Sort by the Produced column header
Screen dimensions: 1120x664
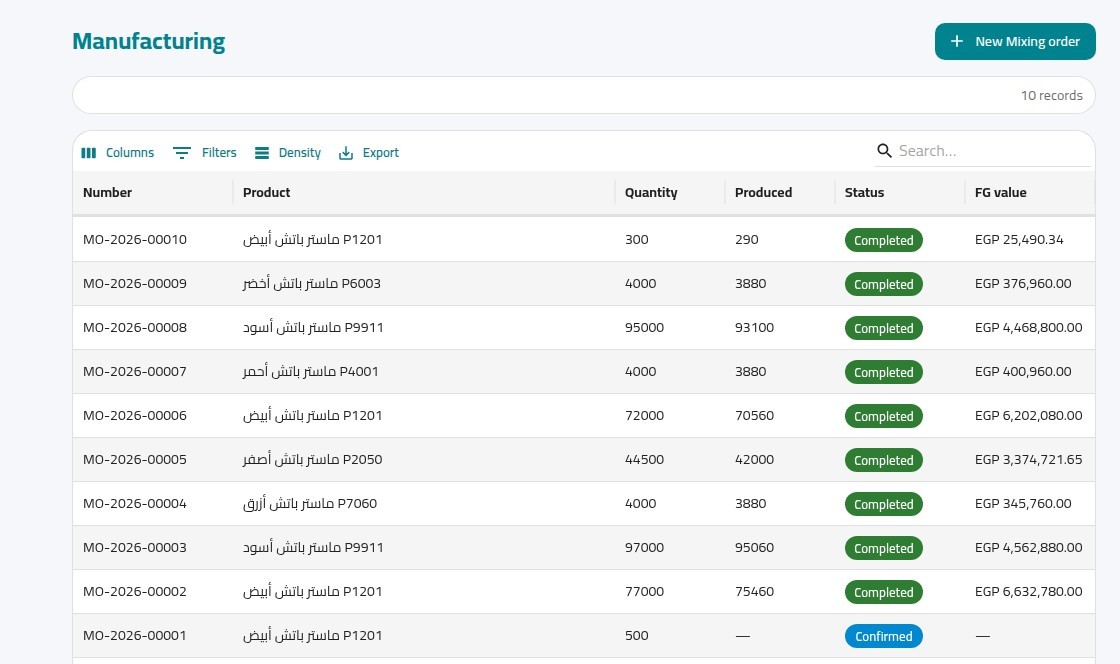763,193
